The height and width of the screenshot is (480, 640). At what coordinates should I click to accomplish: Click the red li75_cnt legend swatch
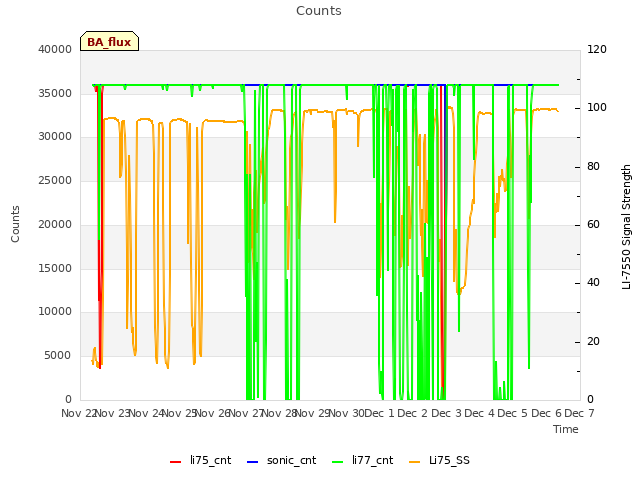click(x=176, y=462)
